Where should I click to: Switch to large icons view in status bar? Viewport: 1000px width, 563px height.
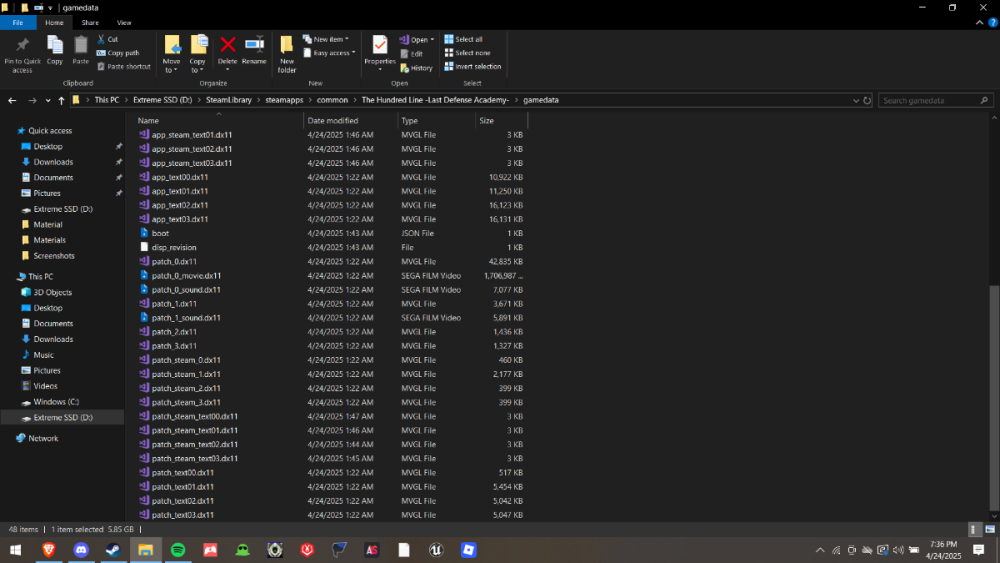tap(990, 529)
